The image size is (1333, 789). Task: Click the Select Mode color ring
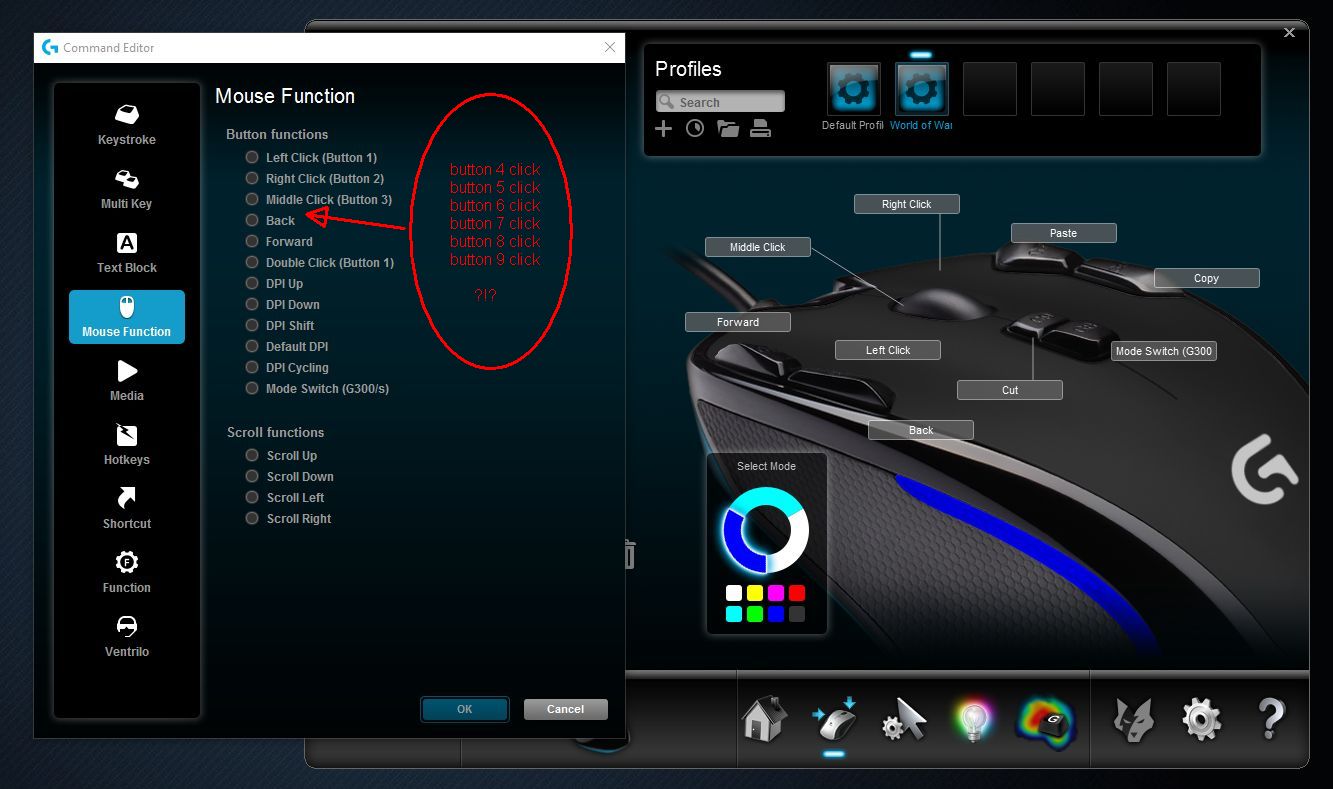click(x=766, y=530)
